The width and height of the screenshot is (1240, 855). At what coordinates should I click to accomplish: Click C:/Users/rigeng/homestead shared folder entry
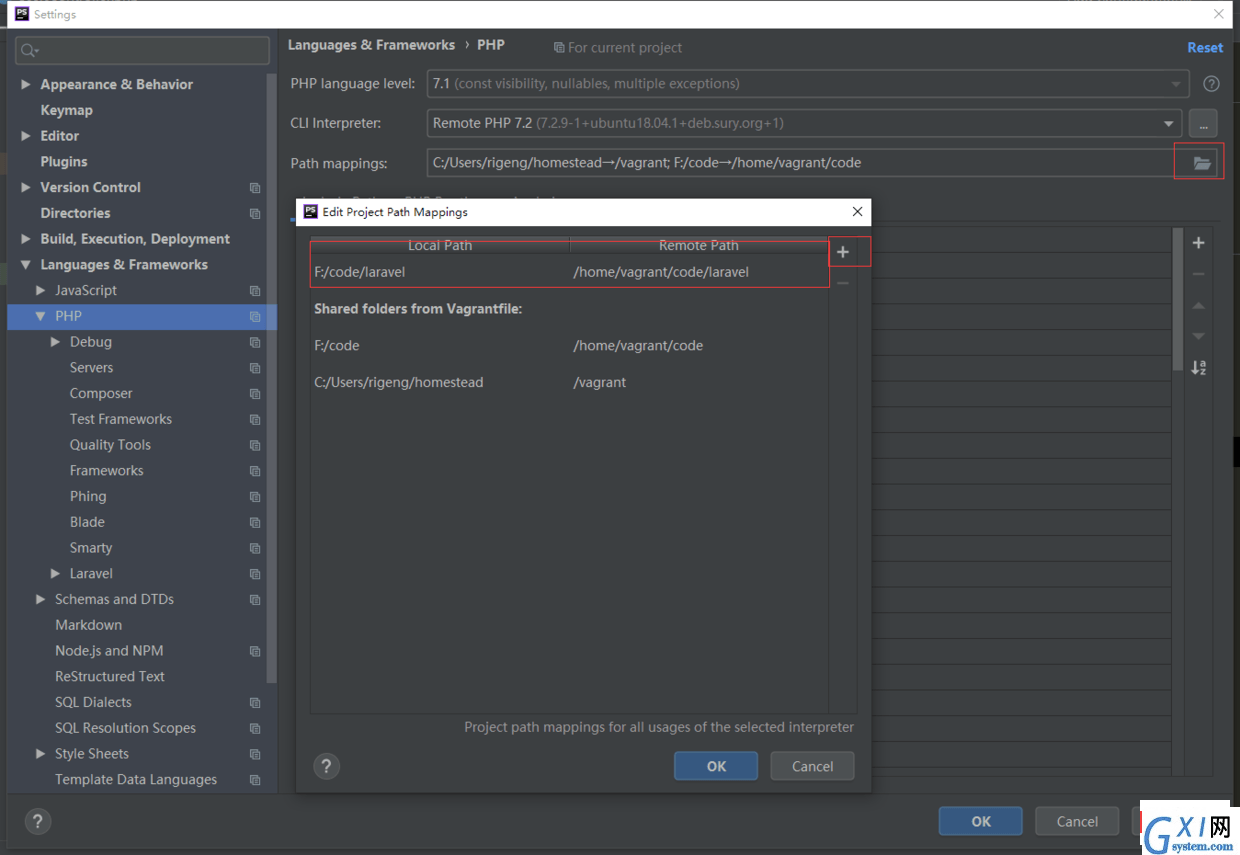click(398, 383)
